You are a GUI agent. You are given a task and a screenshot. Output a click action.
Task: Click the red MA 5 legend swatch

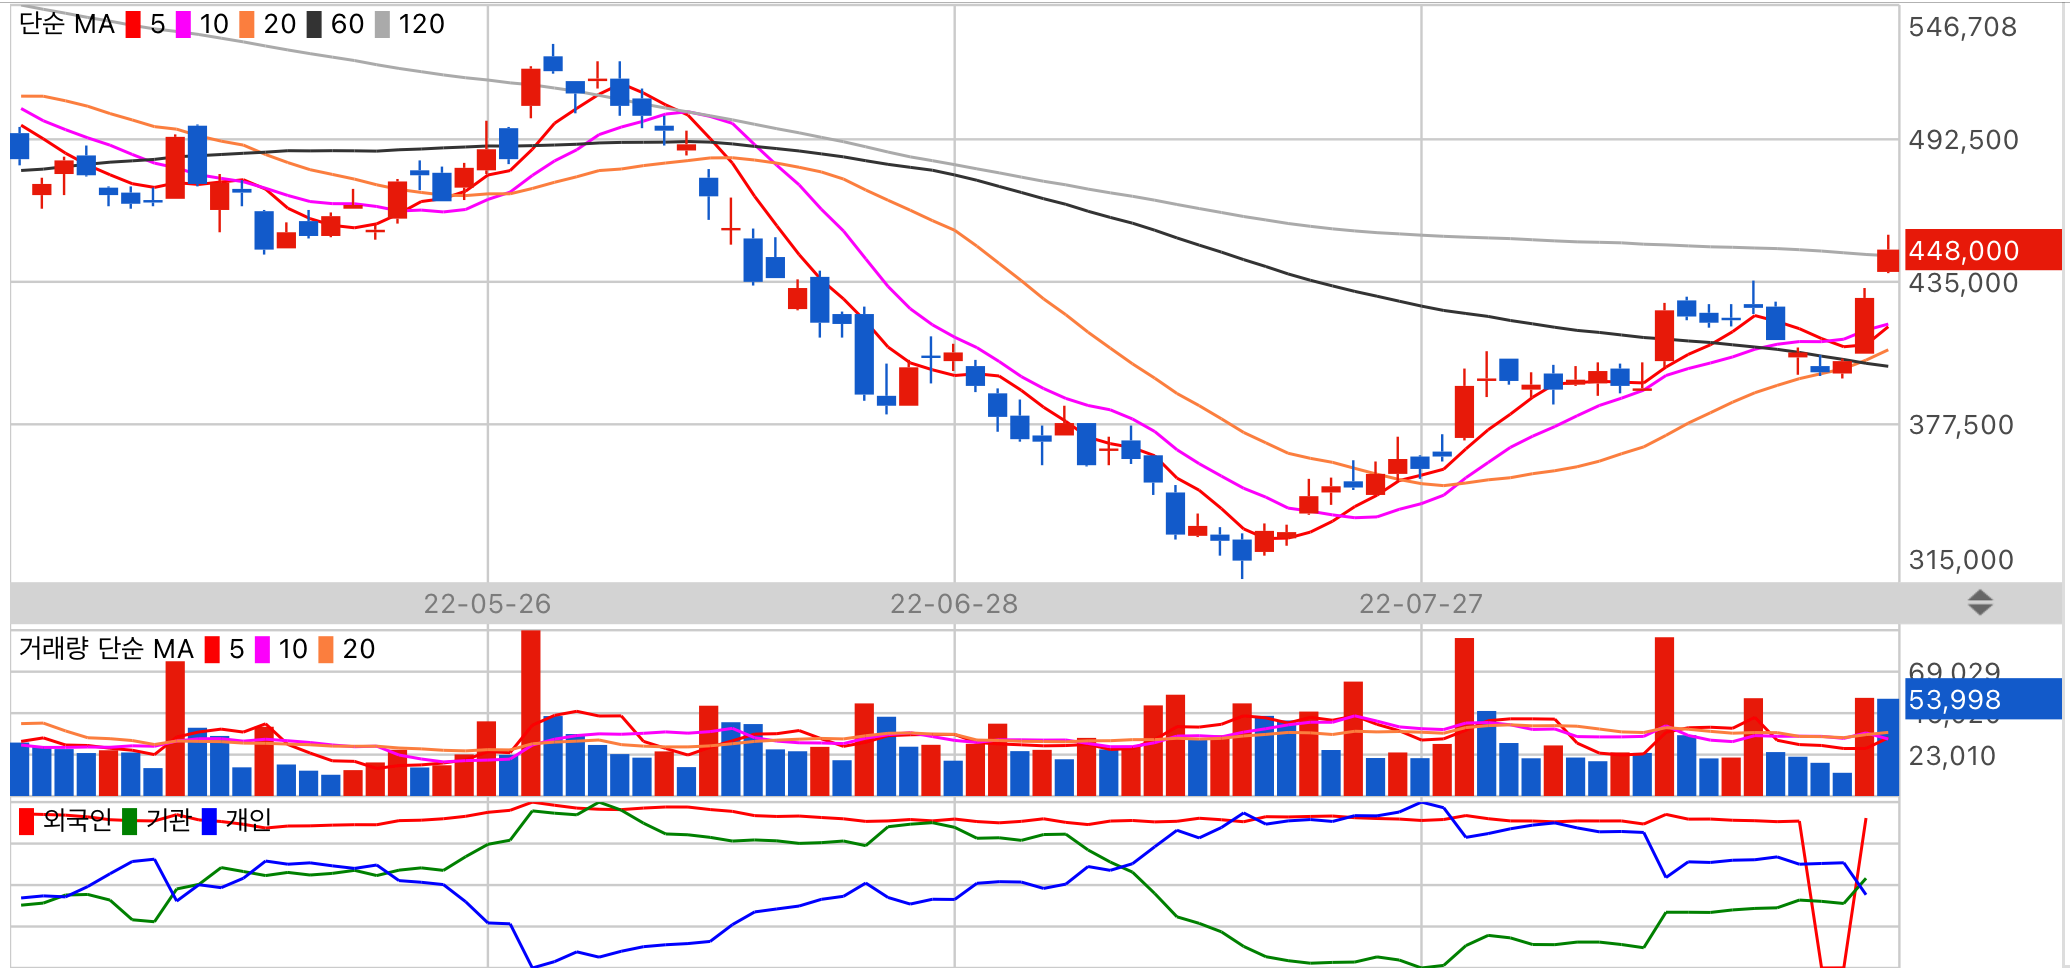(x=133, y=25)
